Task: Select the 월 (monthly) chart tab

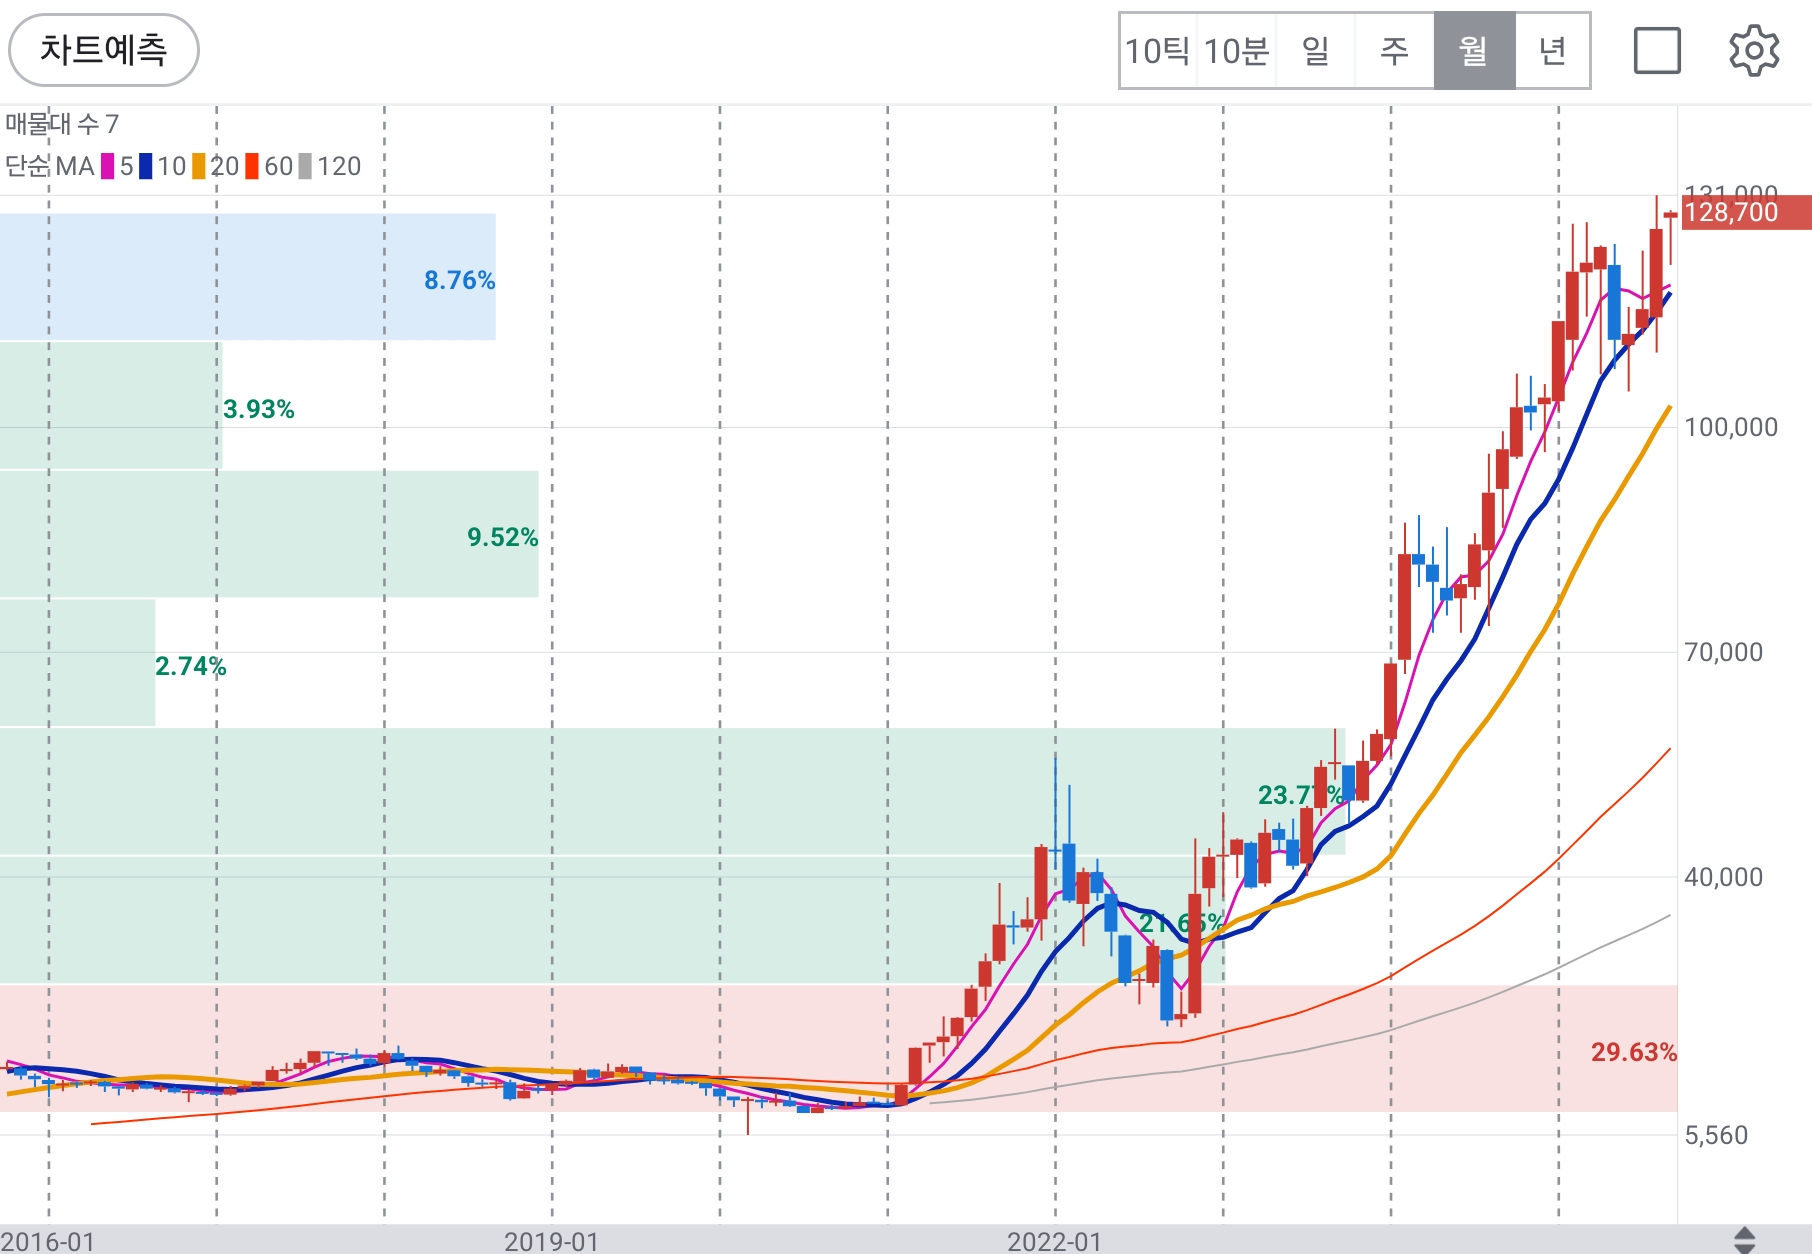Action: [x=1474, y=51]
